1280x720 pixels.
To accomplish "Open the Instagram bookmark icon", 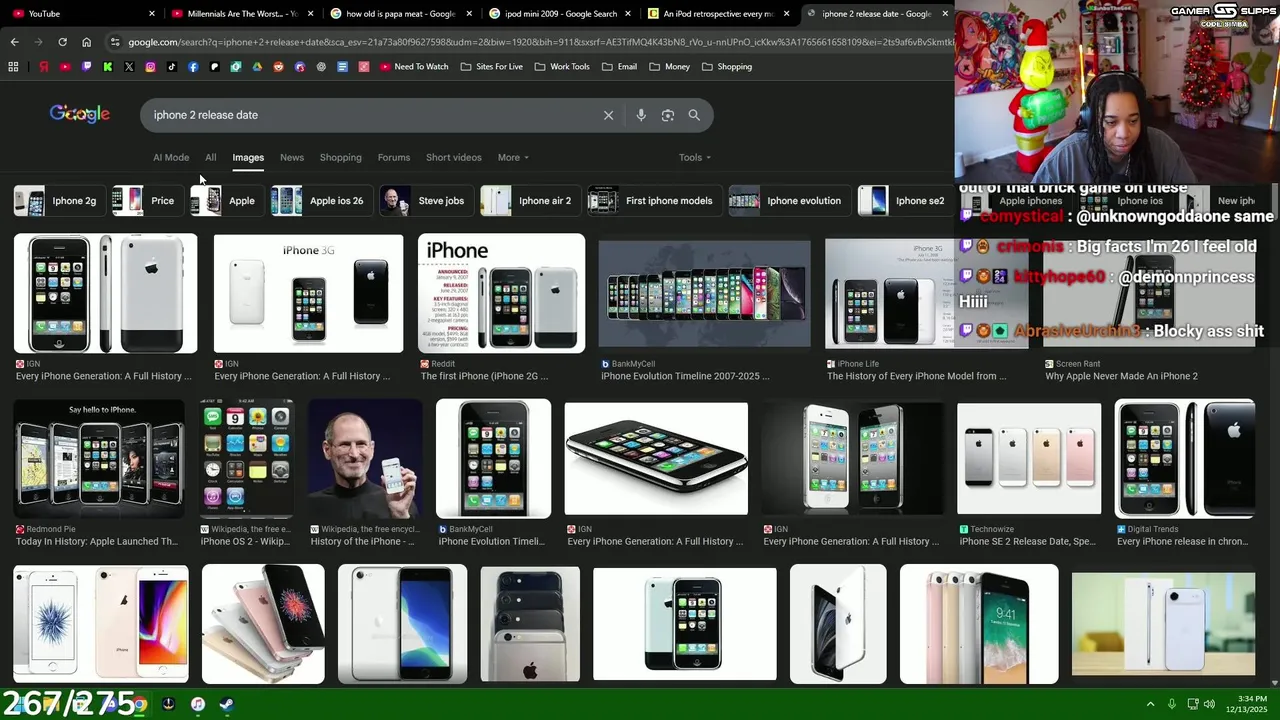I will pos(150,67).
